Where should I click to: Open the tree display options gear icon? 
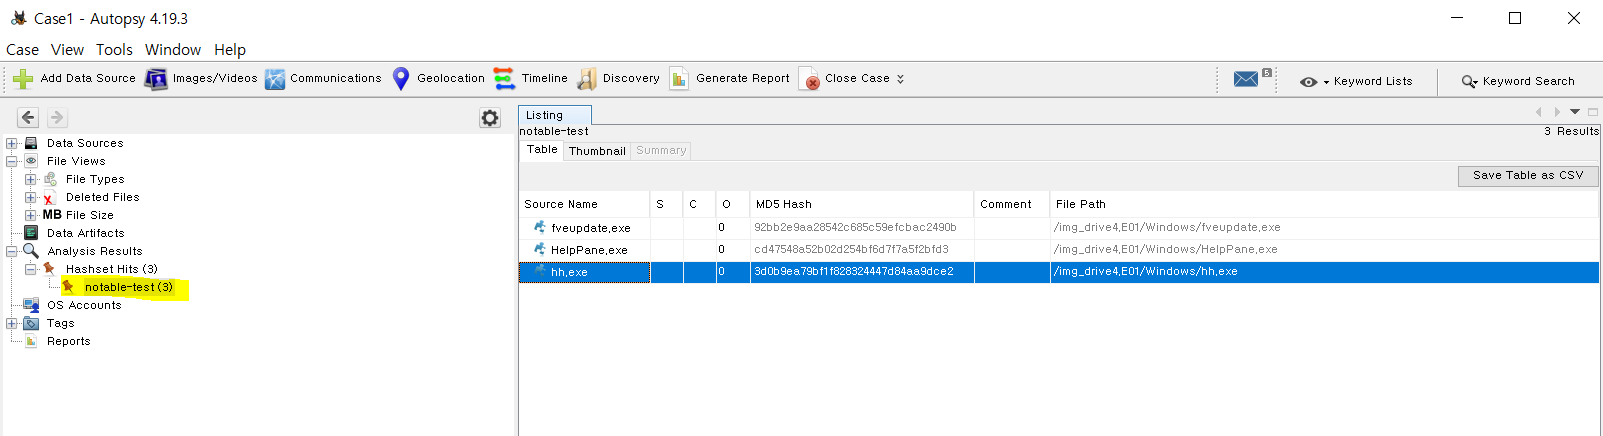click(x=490, y=118)
